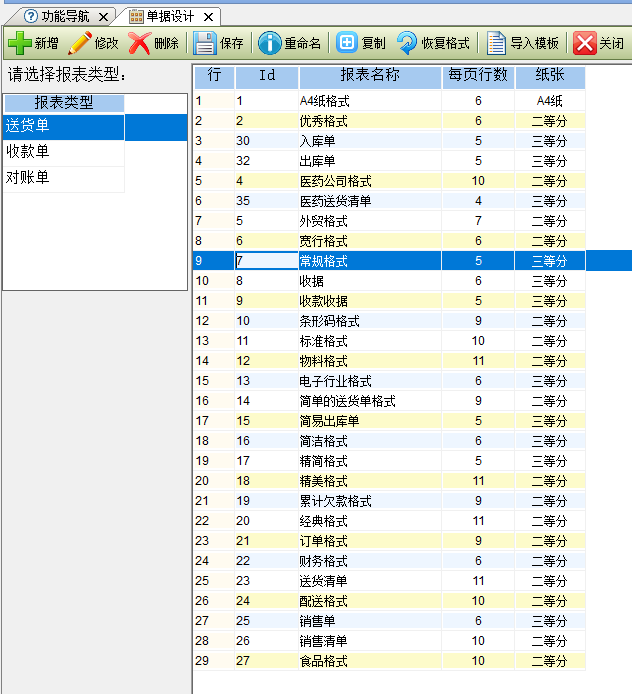The width and height of the screenshot is (632, 694).
Task: Select the 宽行格式 report row
Action: (389, 241)
